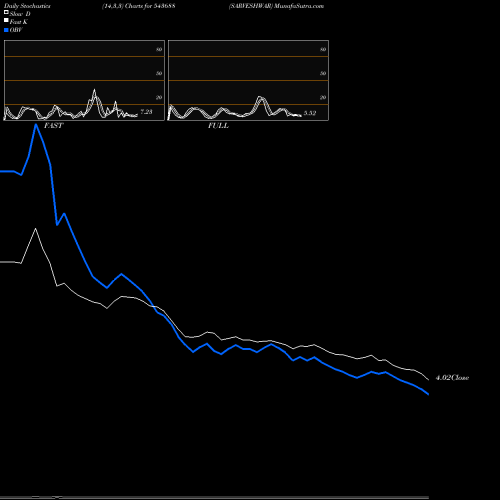Click the peak of the white Close line
Image resolution: width=500 pixels, height=500 pixels.
(x=36, y=229)
